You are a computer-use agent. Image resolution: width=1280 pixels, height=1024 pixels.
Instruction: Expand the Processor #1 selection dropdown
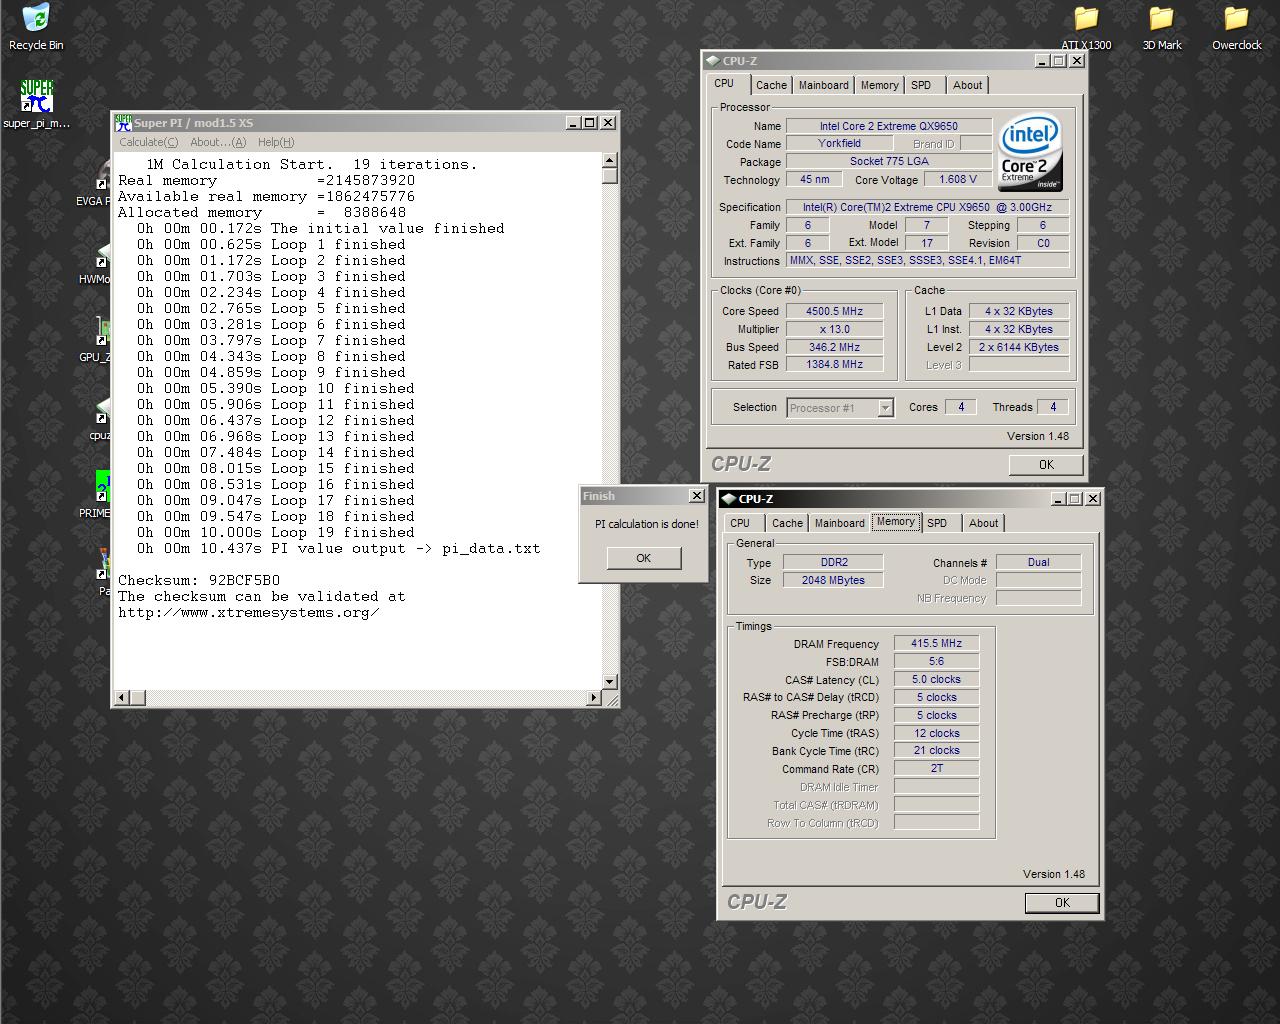tap(885, 408)
